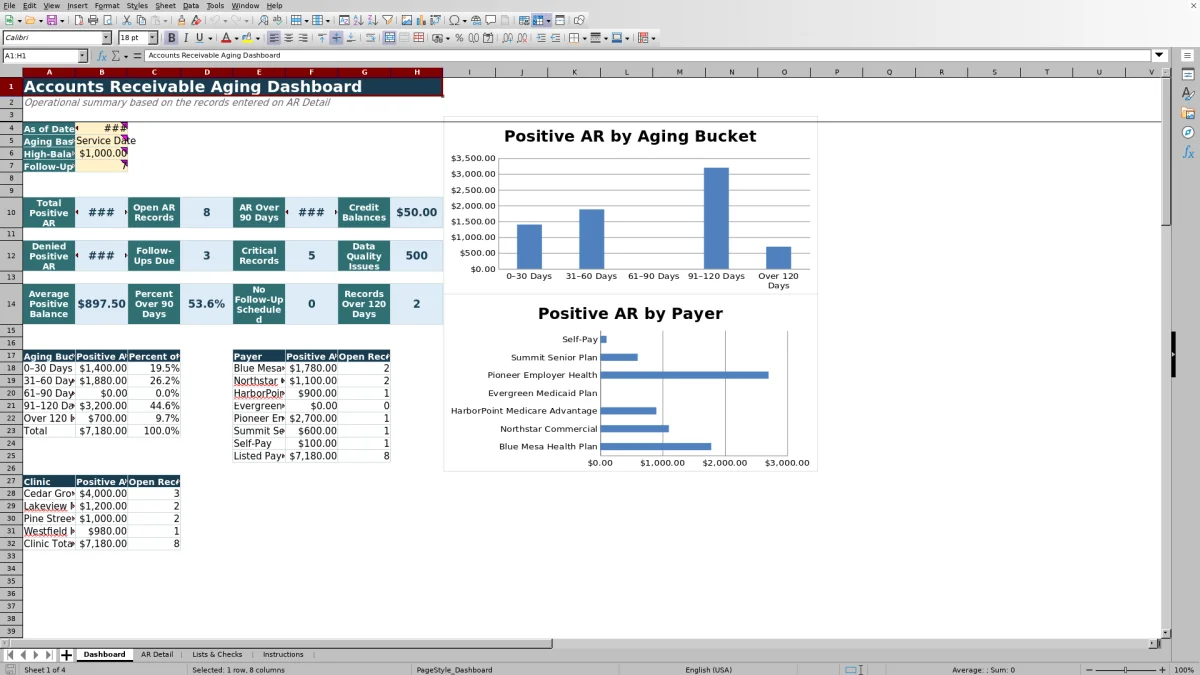Open the Calibri font name dropdown

point(106,38)
